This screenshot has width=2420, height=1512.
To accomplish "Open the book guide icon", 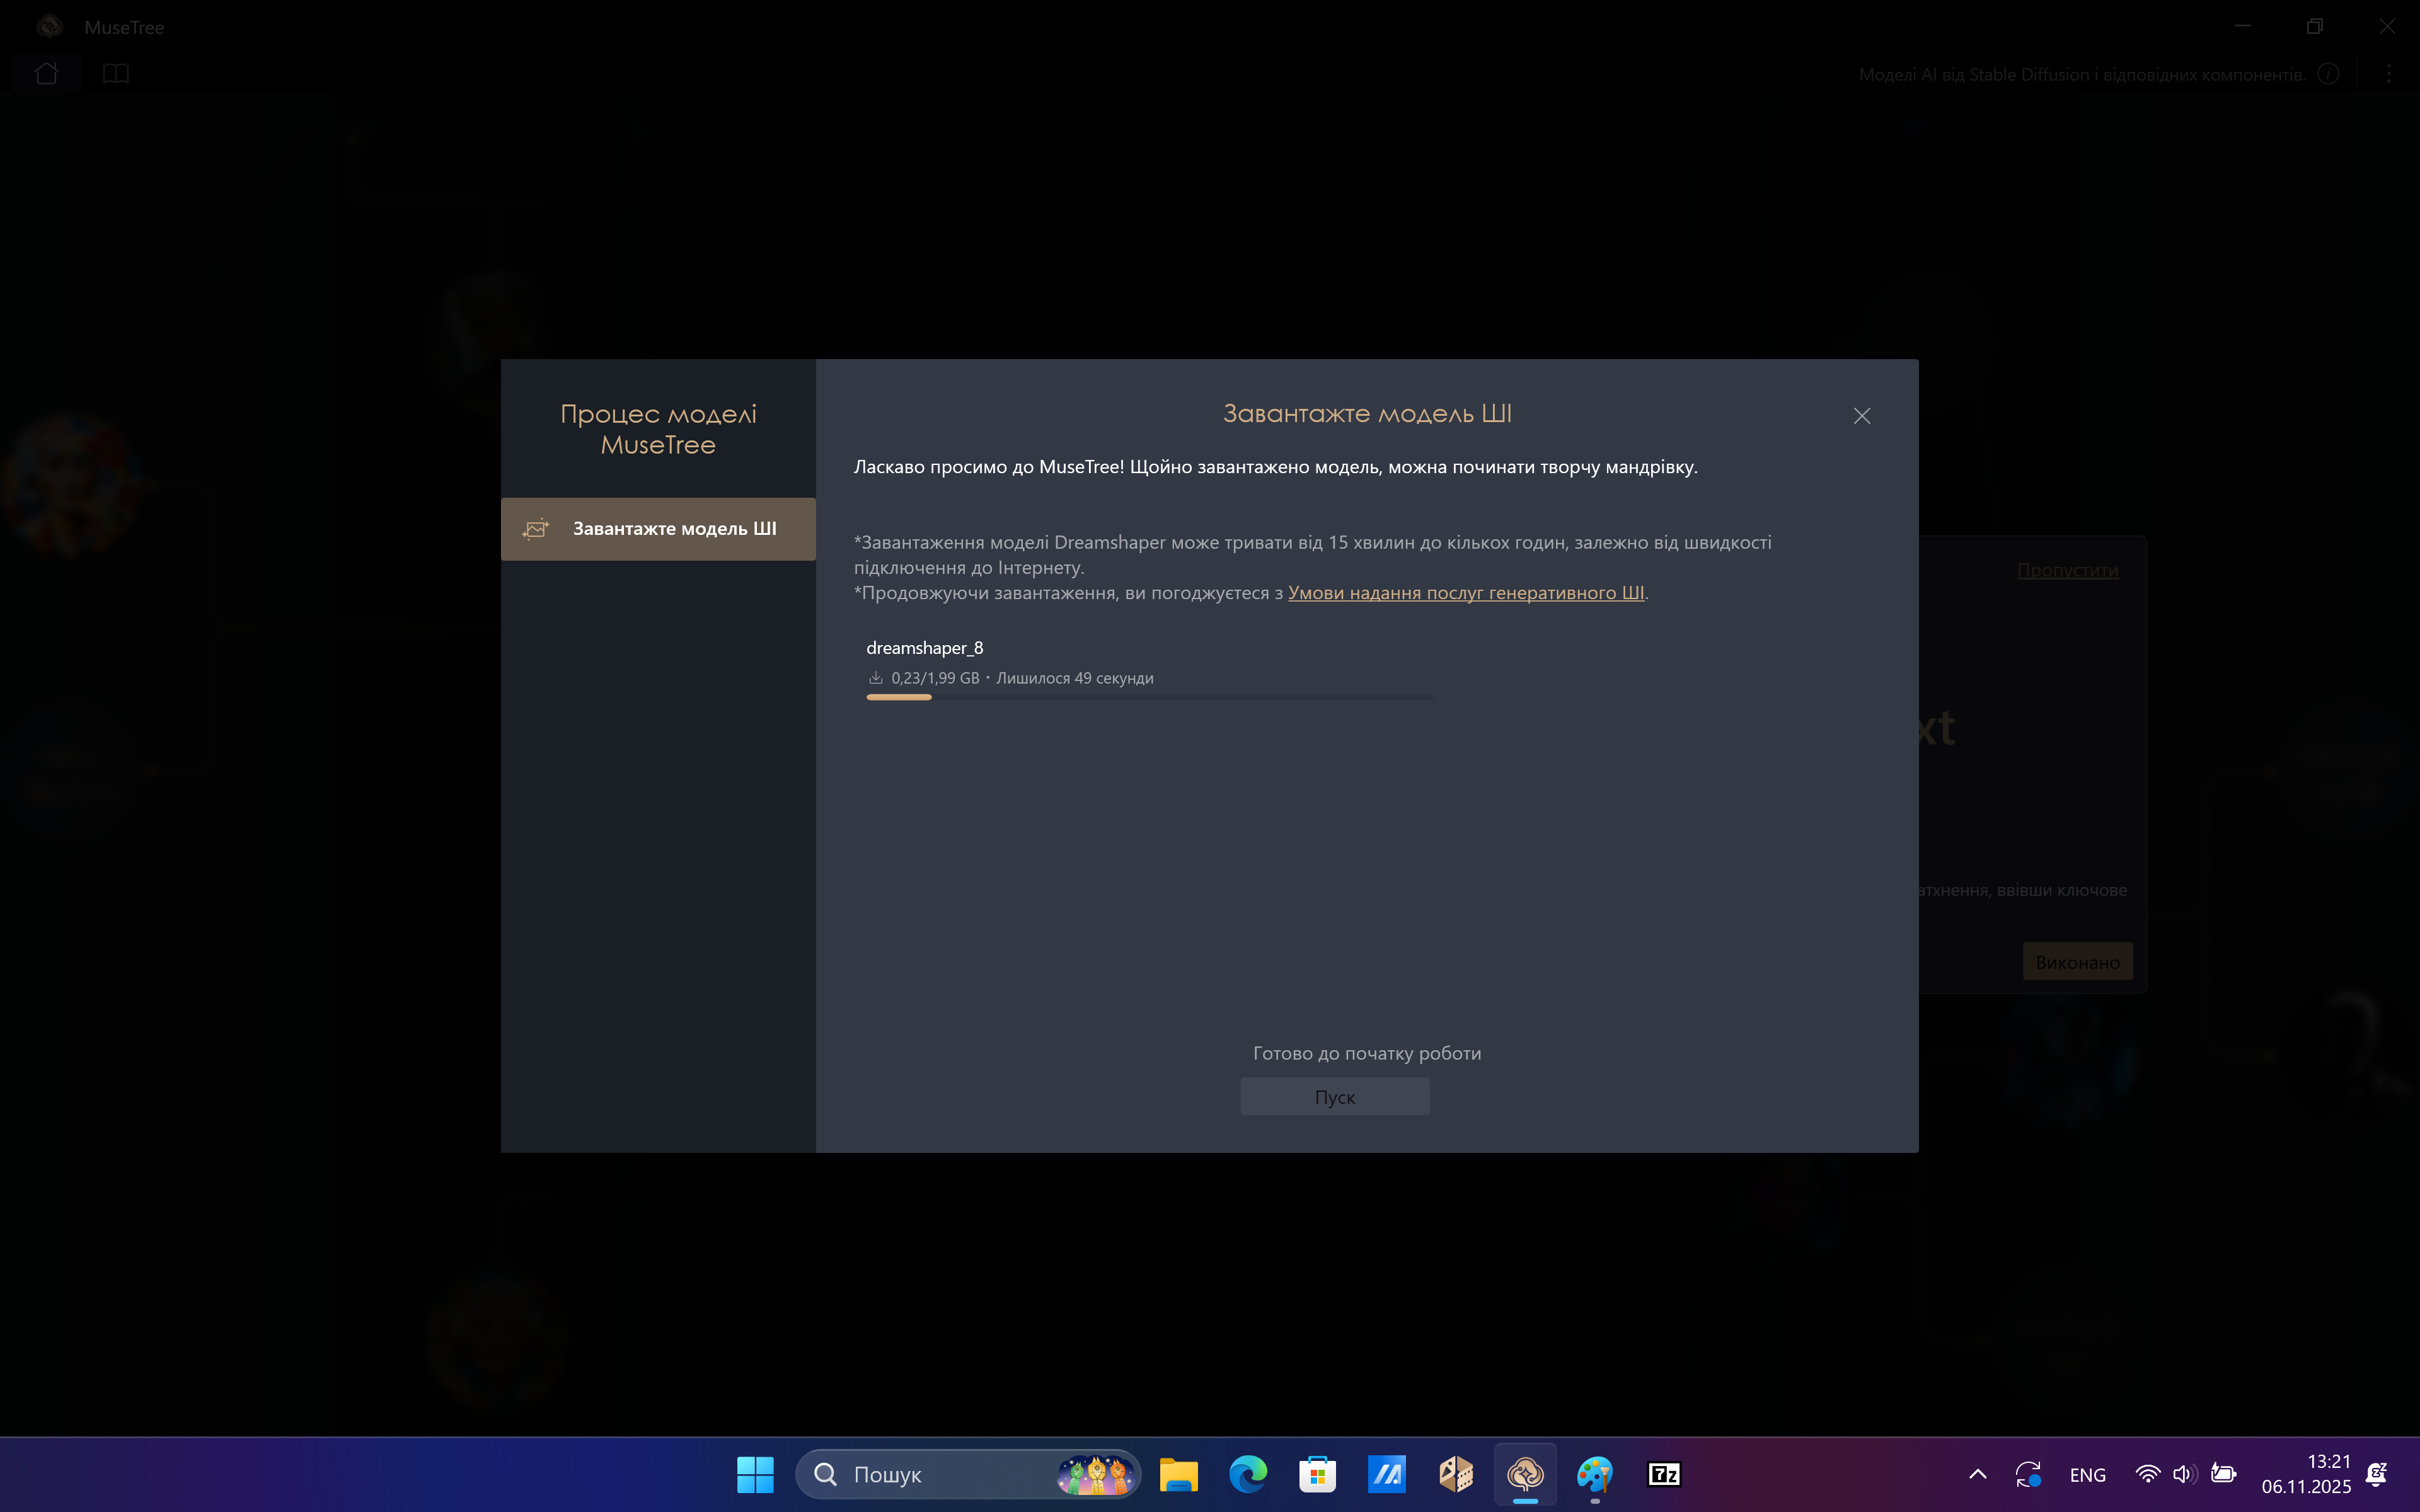I will (116, 74).
